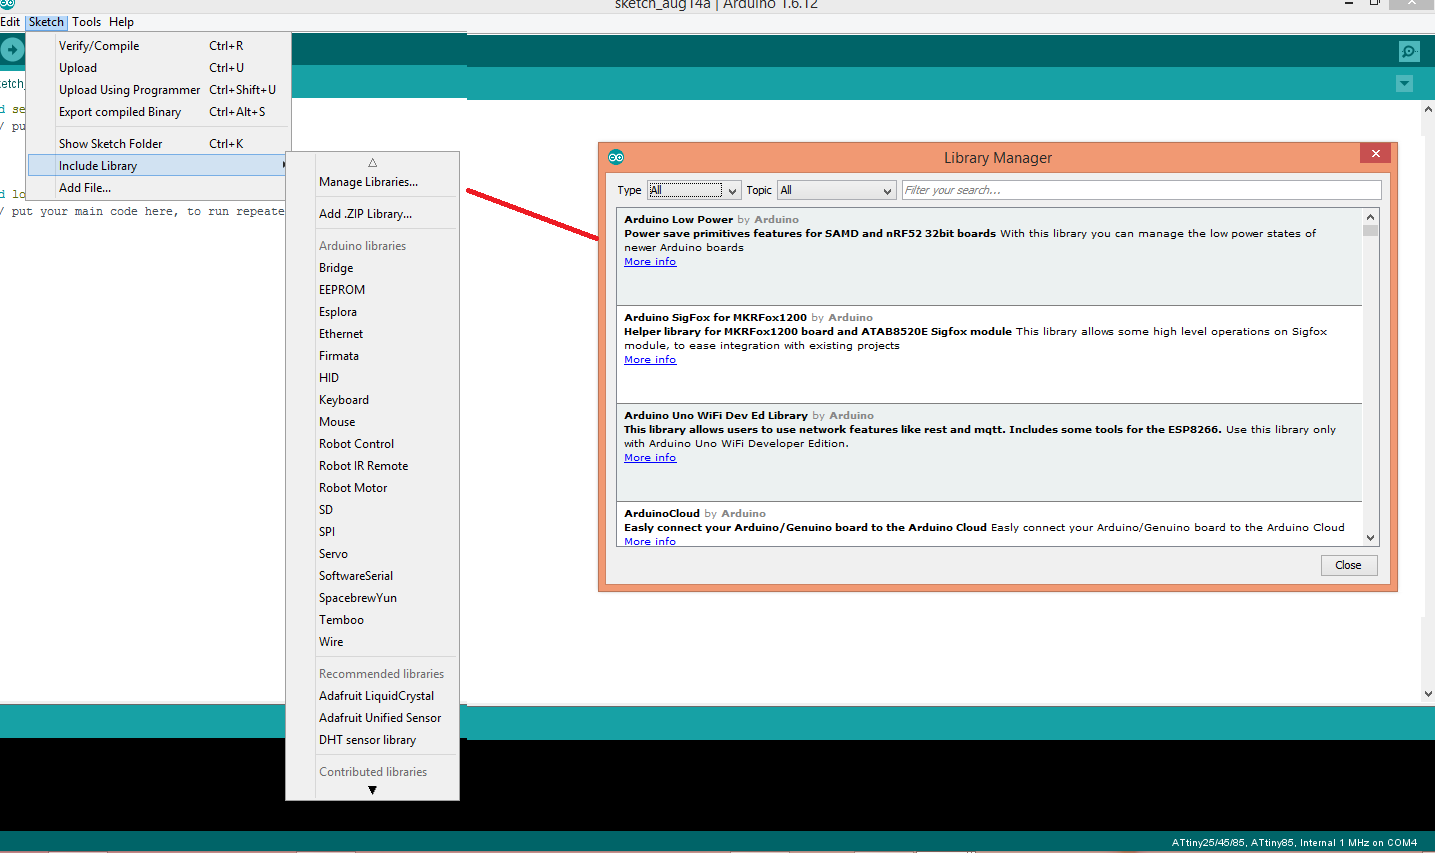Select Upload Using Programmer
The image size is (1435, 853).
[159, 90]
